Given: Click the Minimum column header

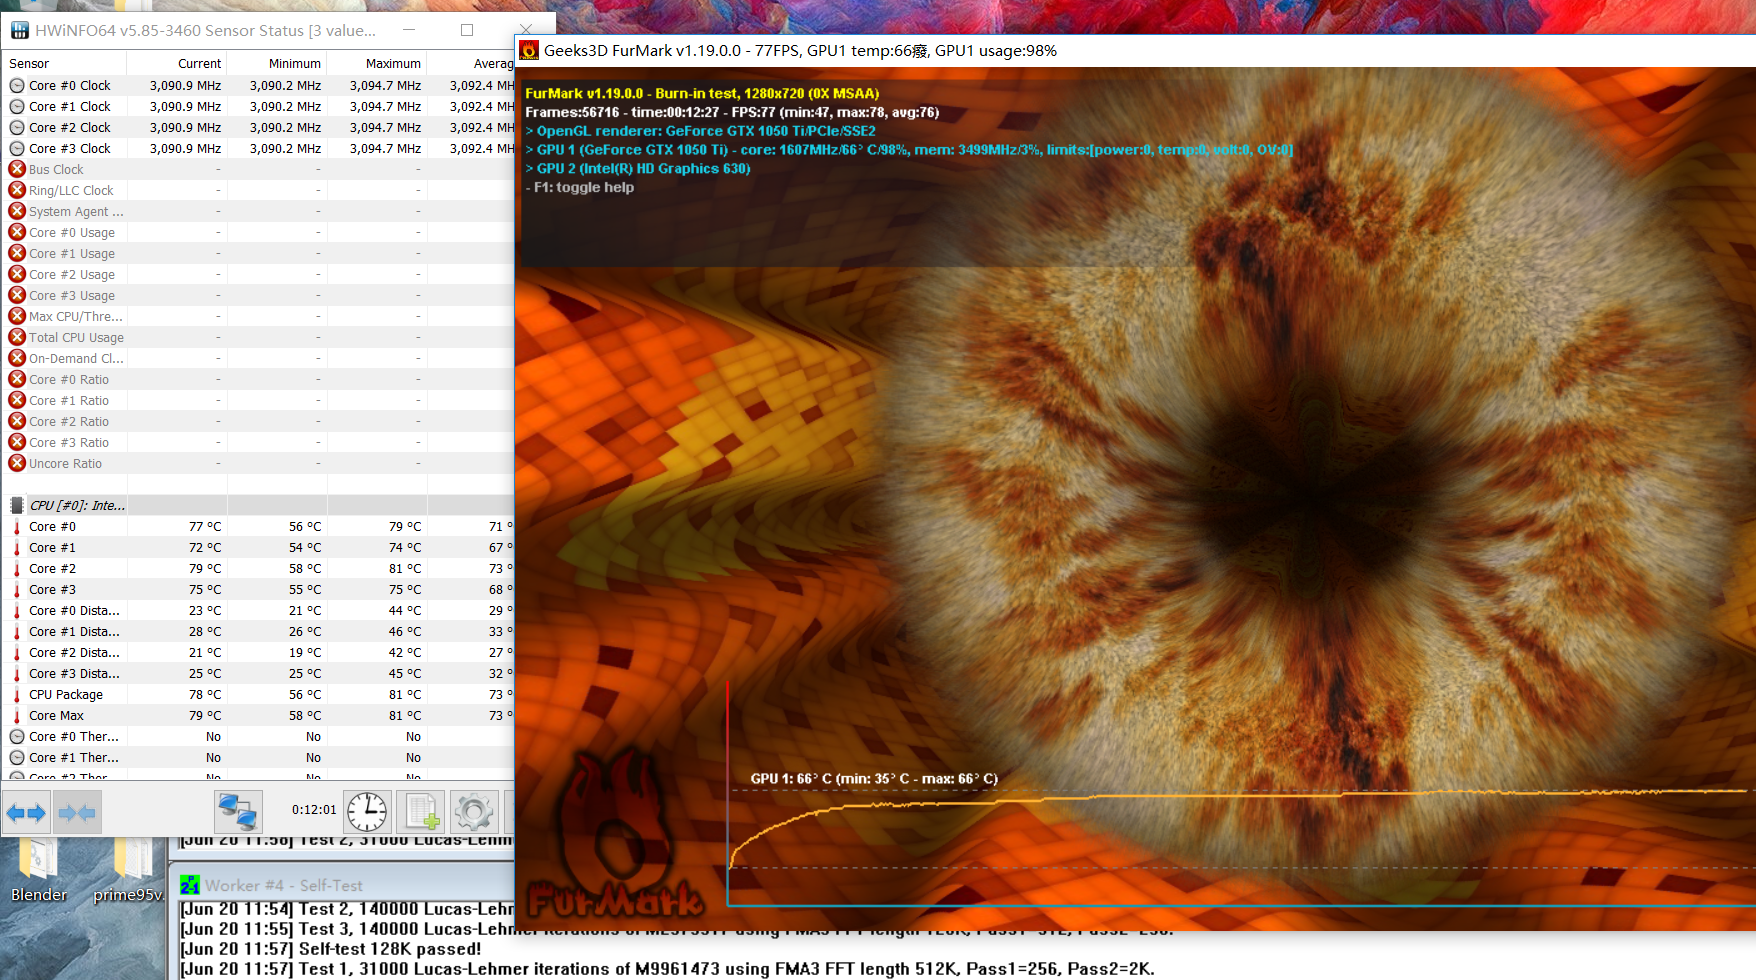Looking at the screenshot, I should [294, 63].
